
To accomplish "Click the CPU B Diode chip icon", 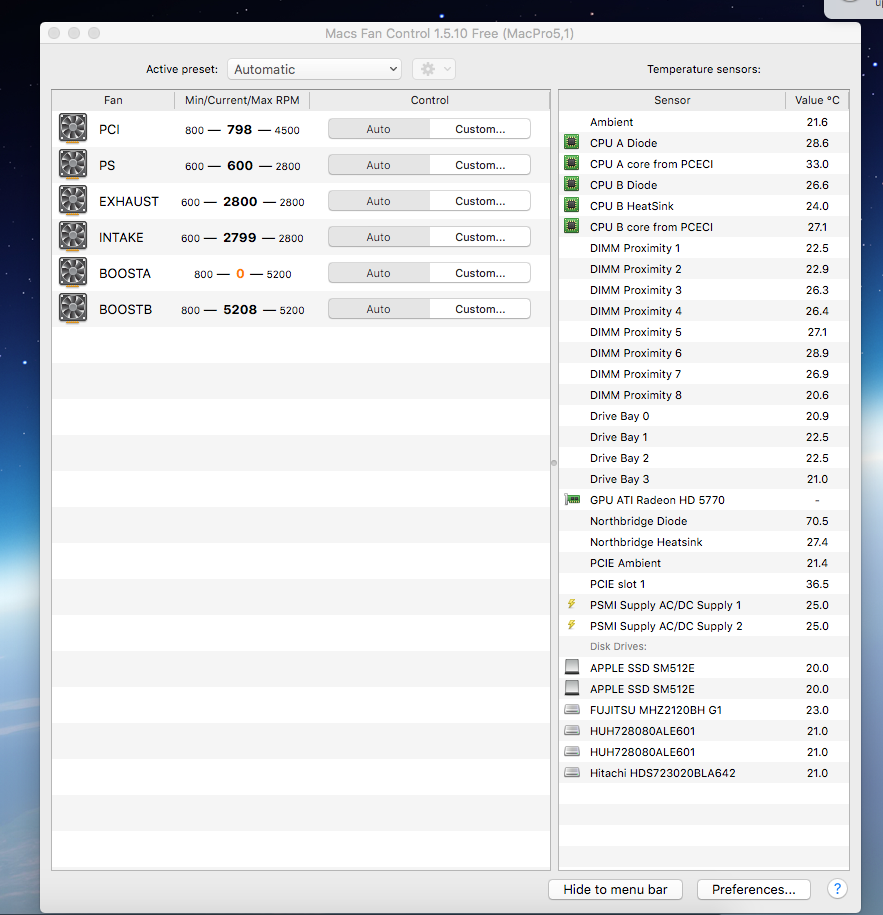I will coord(572,184).
